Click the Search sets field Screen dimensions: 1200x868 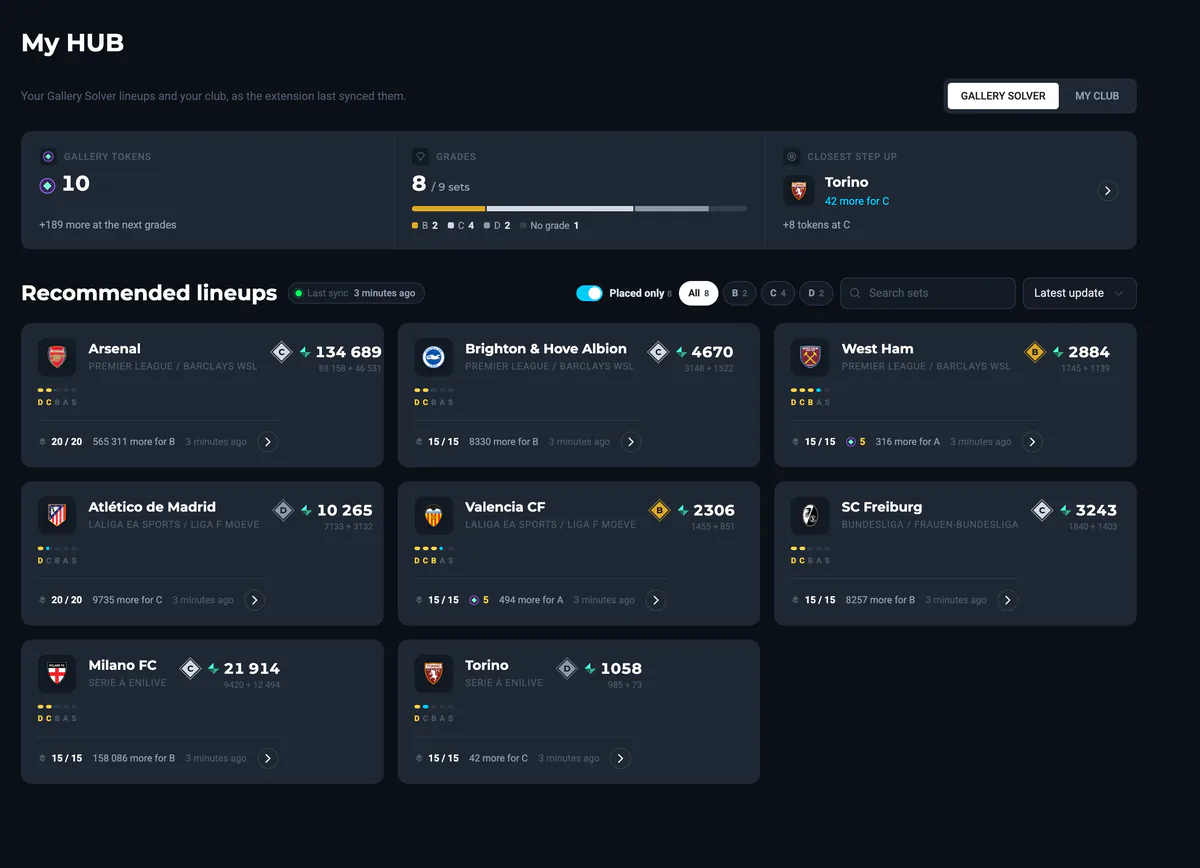[x=928, y=293]
